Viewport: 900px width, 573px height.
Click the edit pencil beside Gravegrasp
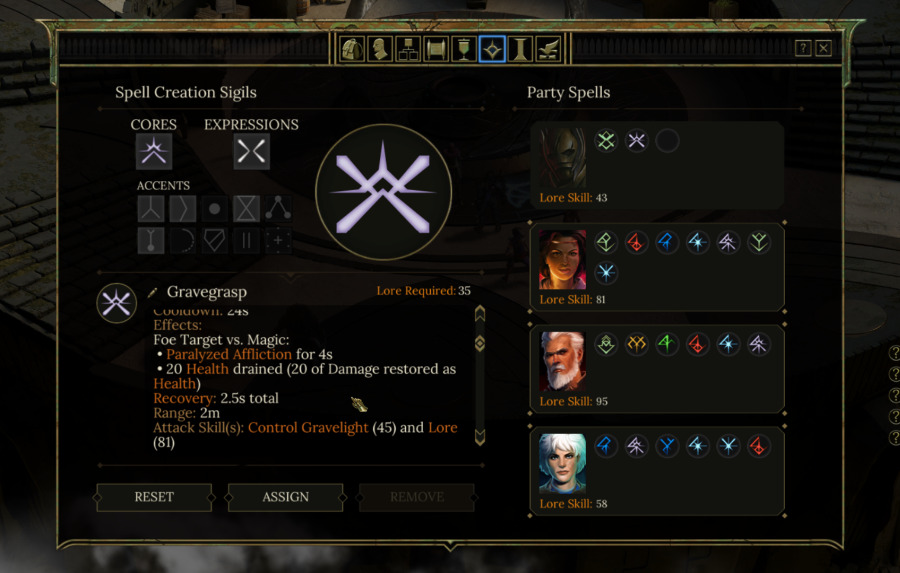click(153, 293)
